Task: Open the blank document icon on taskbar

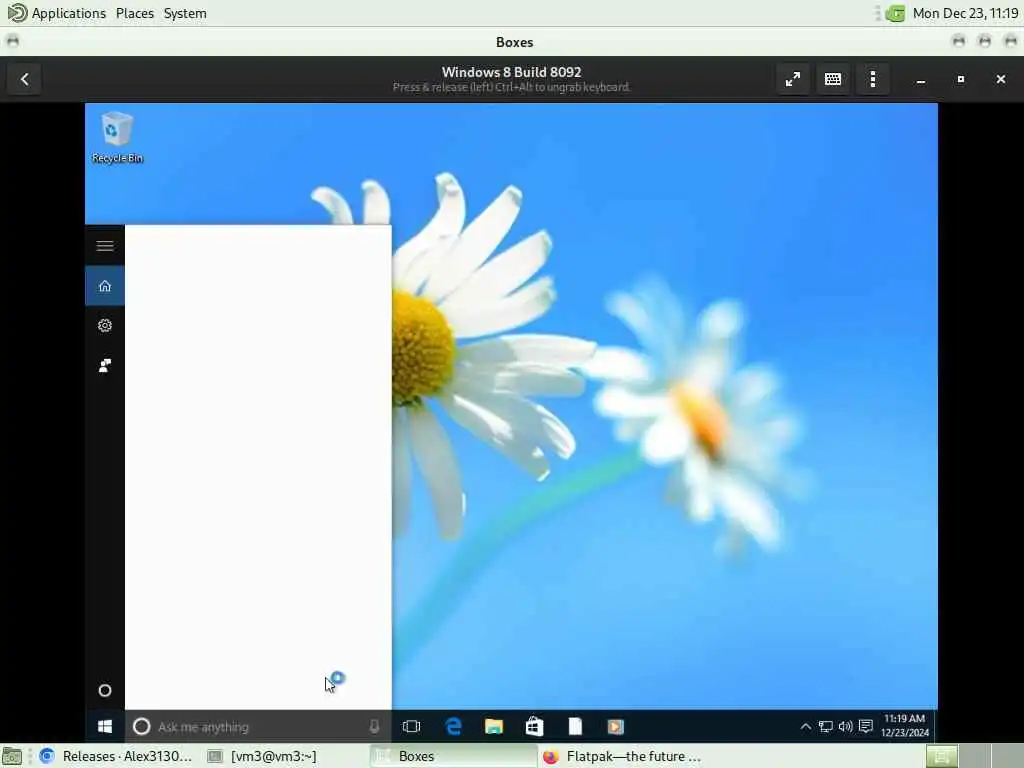Action: [x=575, y=726]
